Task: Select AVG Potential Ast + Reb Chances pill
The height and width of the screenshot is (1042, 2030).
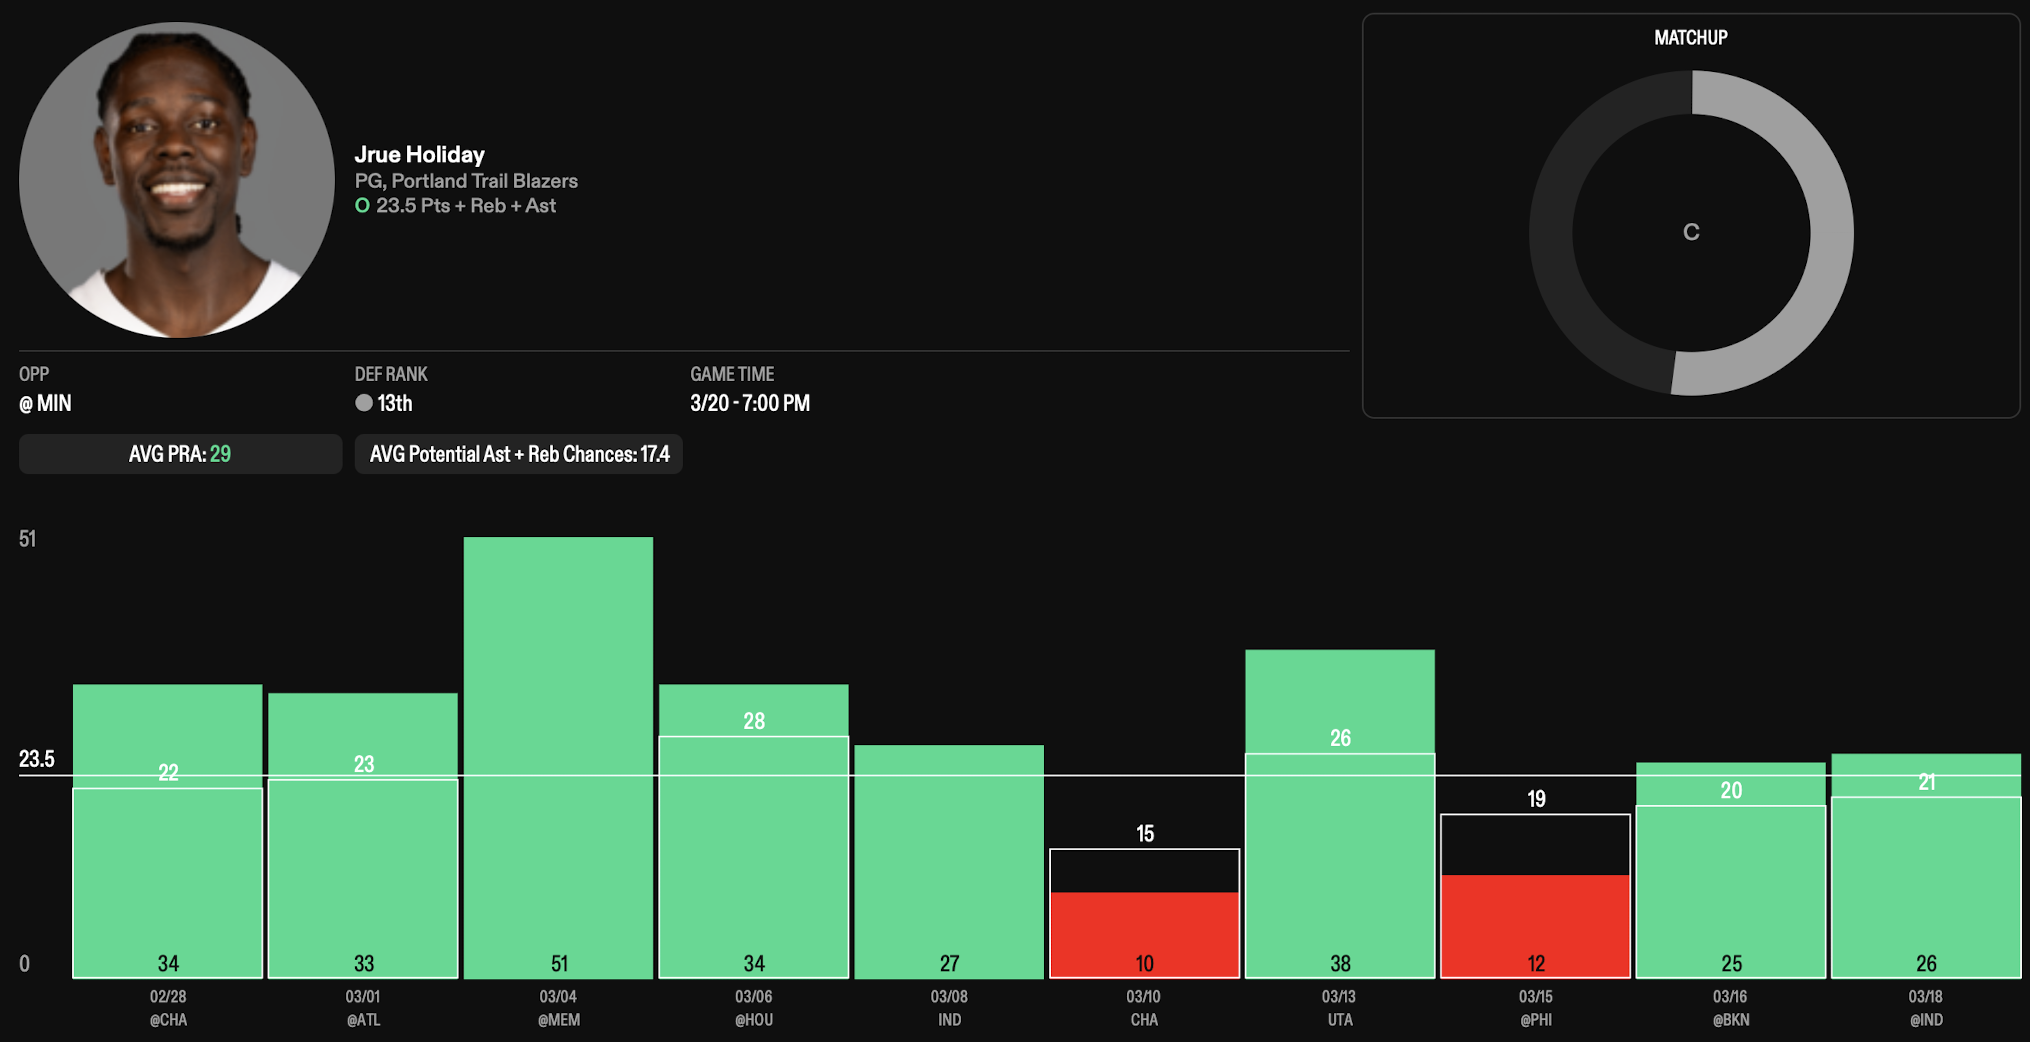Action: (518, 454)
